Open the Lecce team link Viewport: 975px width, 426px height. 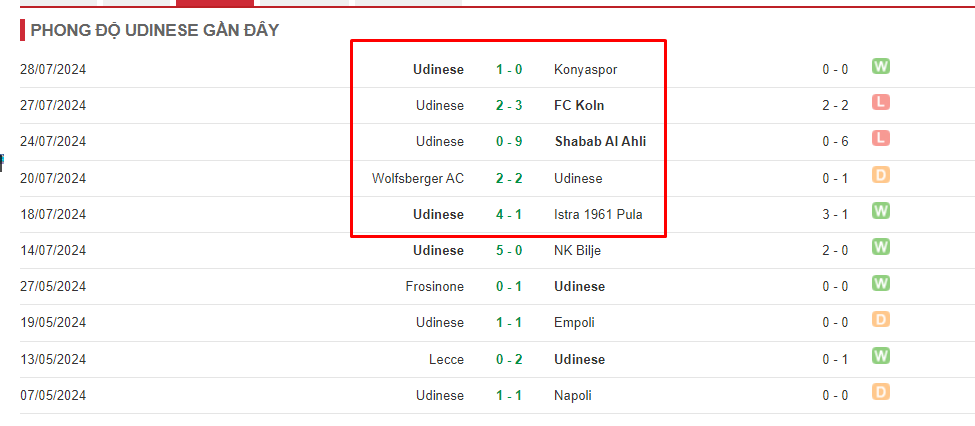click(446, 359)
